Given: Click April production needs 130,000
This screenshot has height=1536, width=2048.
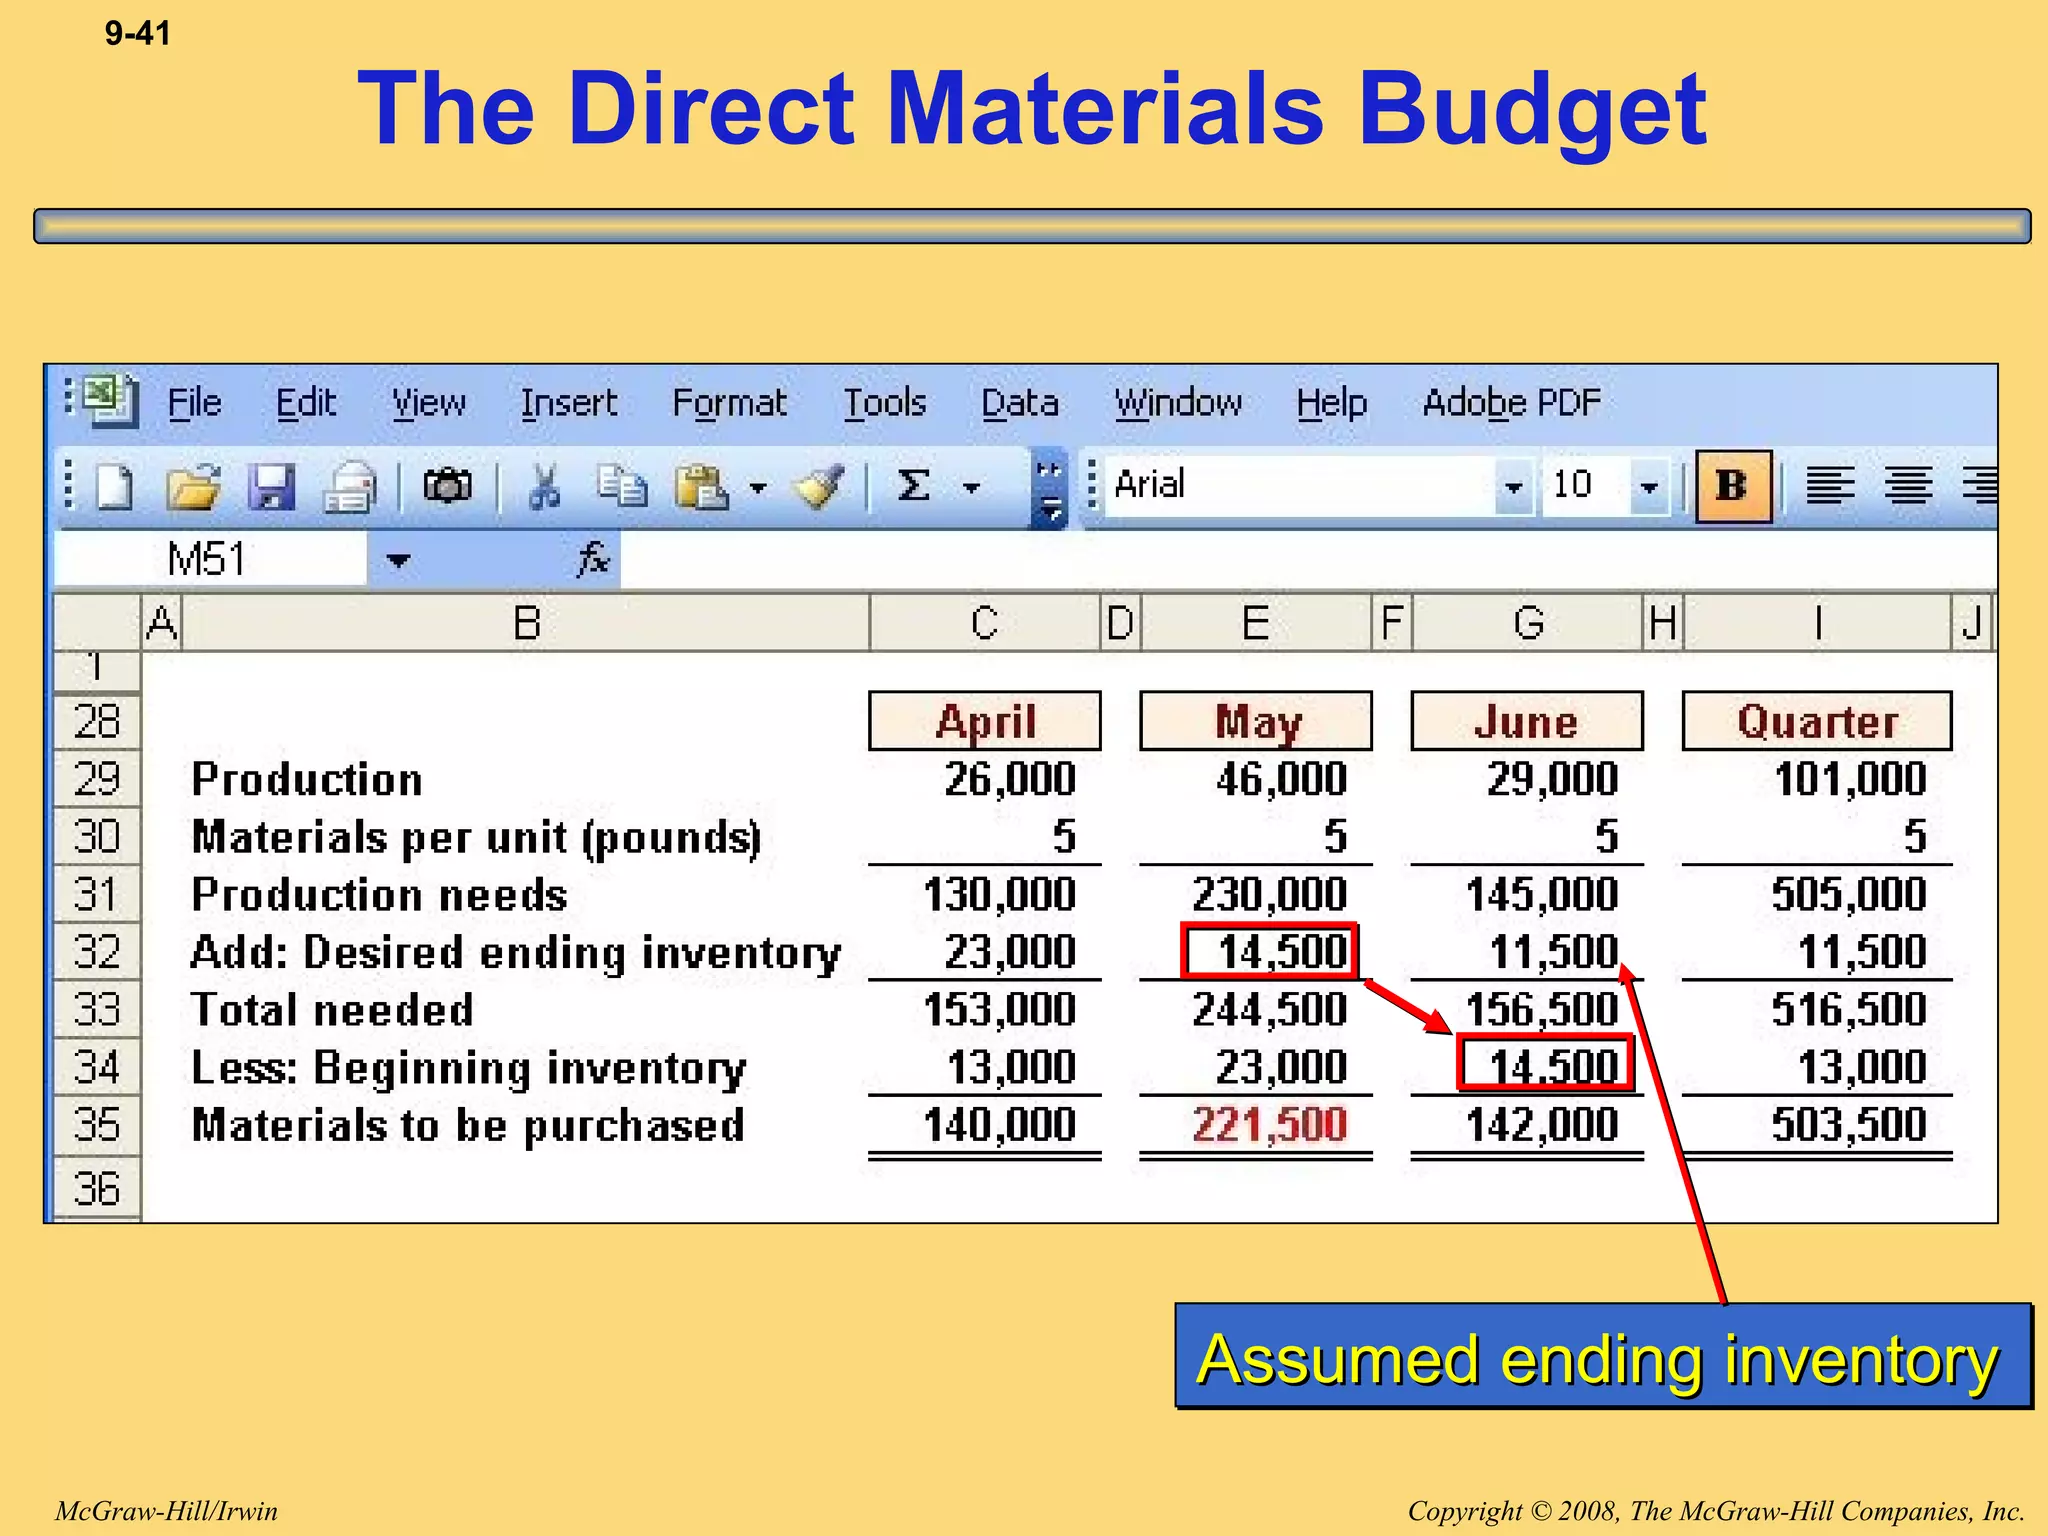Looking at the screenshot, I should (x=999, y=894).
